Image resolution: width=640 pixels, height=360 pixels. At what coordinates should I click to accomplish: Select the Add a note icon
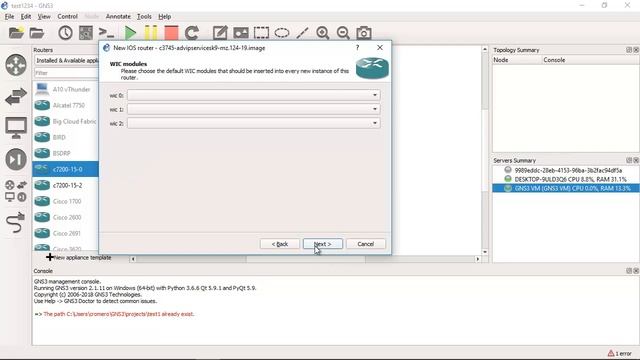pyautogui.click(x=220, y=33)
